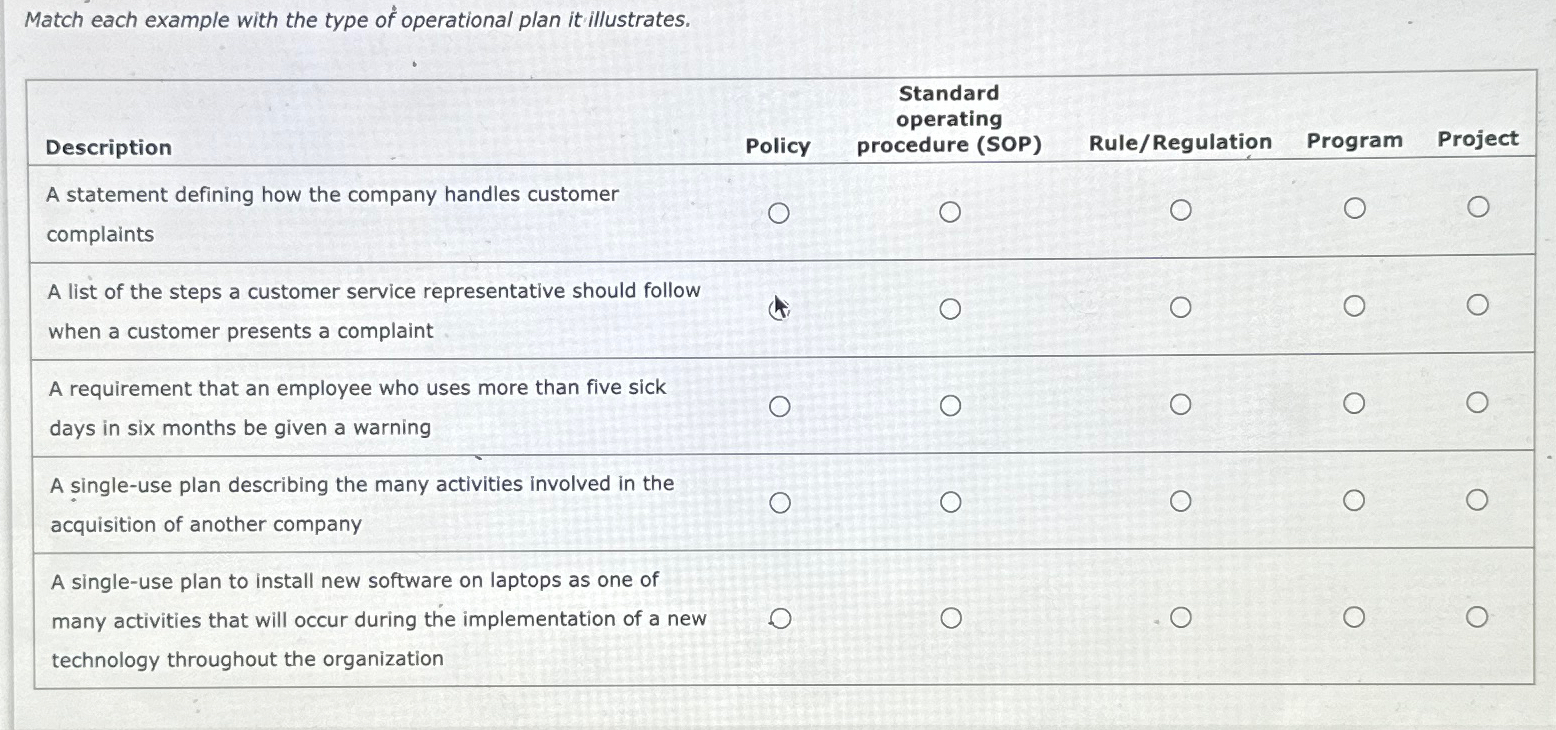Select SOP for the customer complaints statement
This screenshot has width=1556, height=730.
click(950, 211)
